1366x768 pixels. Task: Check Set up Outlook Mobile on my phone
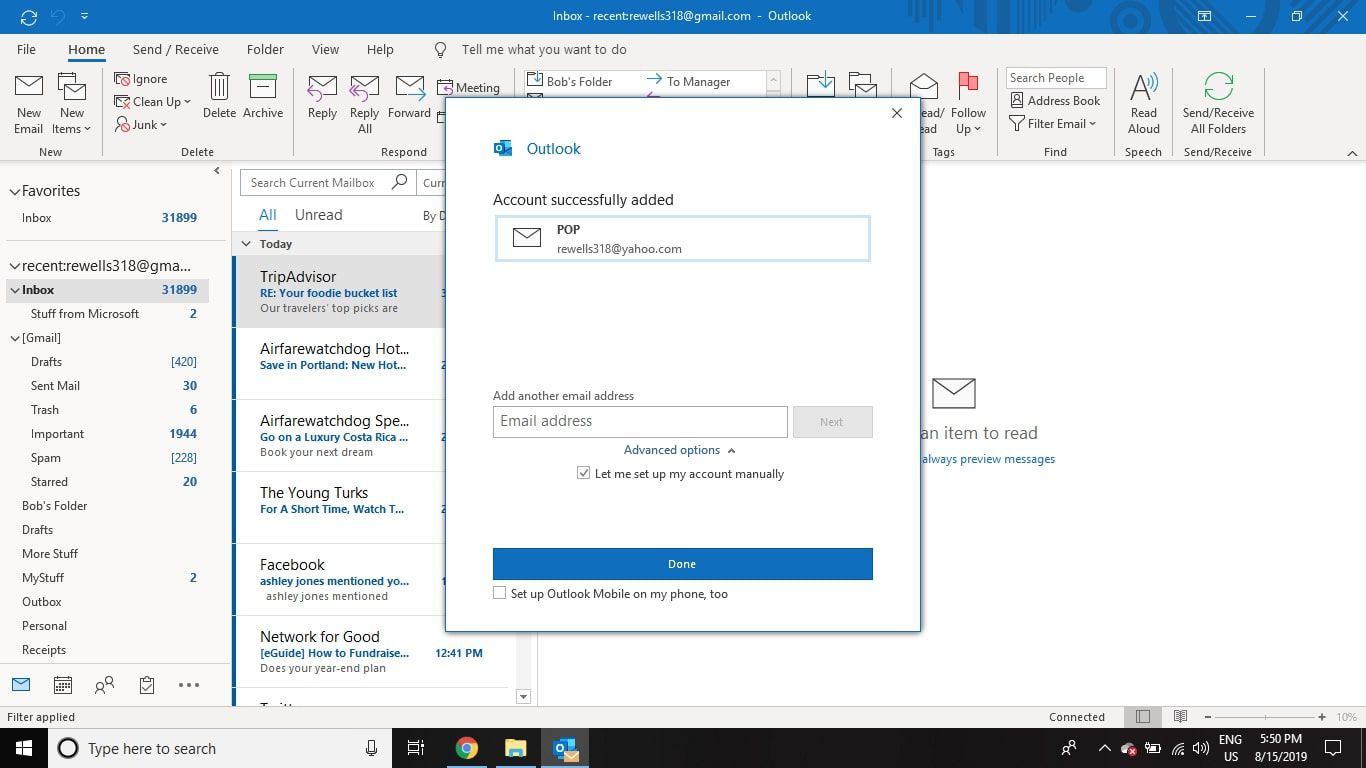(x=500, y=593)
